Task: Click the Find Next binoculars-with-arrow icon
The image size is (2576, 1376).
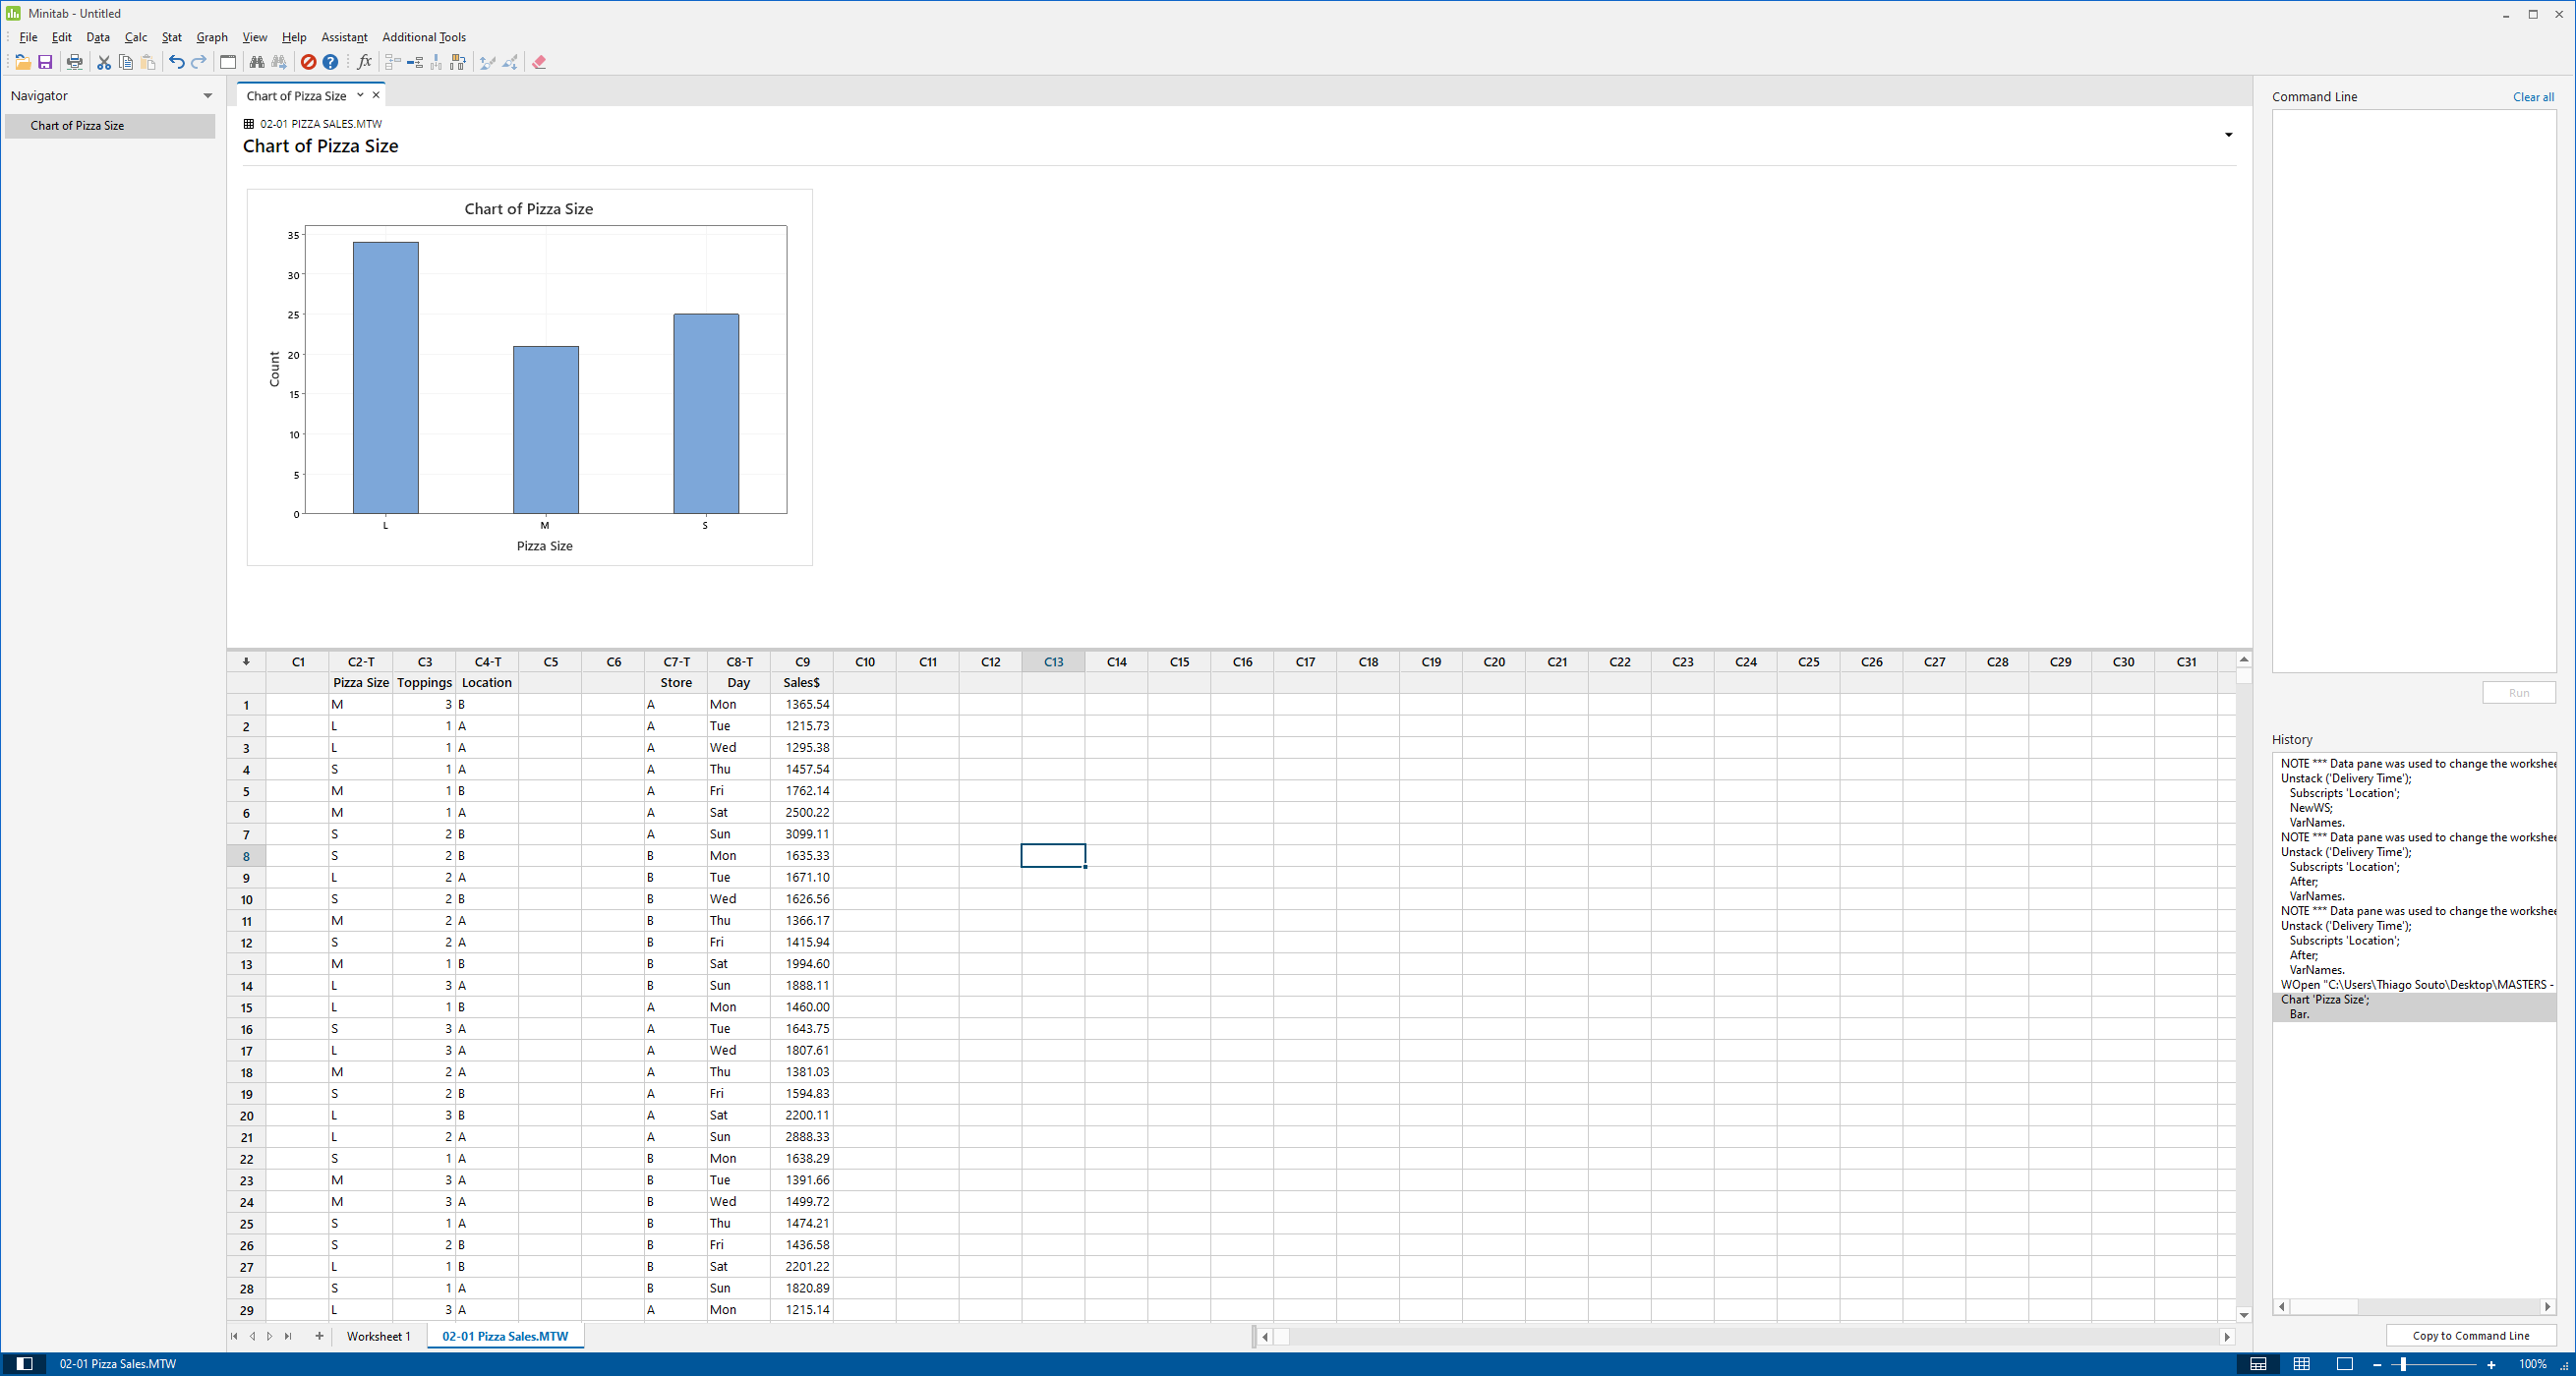Action: click(x=279, y=62)
